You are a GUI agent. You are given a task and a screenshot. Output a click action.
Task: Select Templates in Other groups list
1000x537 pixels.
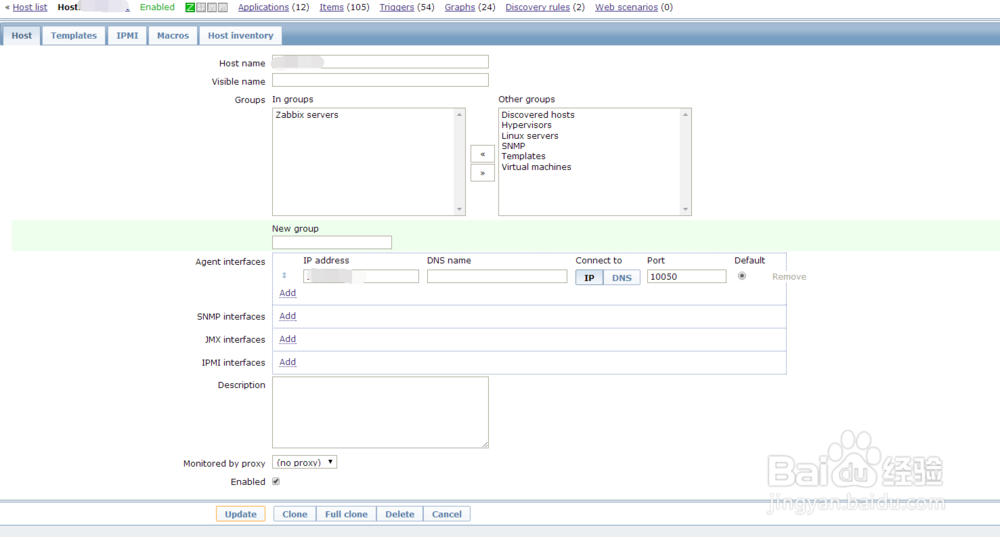pyautogui.click(x=523, y=156)
